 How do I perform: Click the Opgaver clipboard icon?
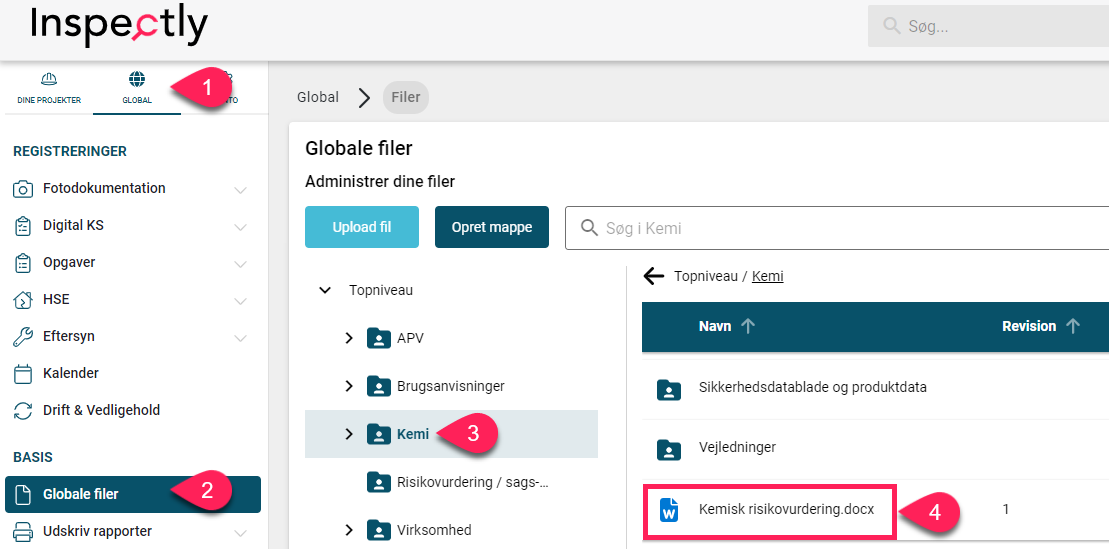tap(23, 262)
